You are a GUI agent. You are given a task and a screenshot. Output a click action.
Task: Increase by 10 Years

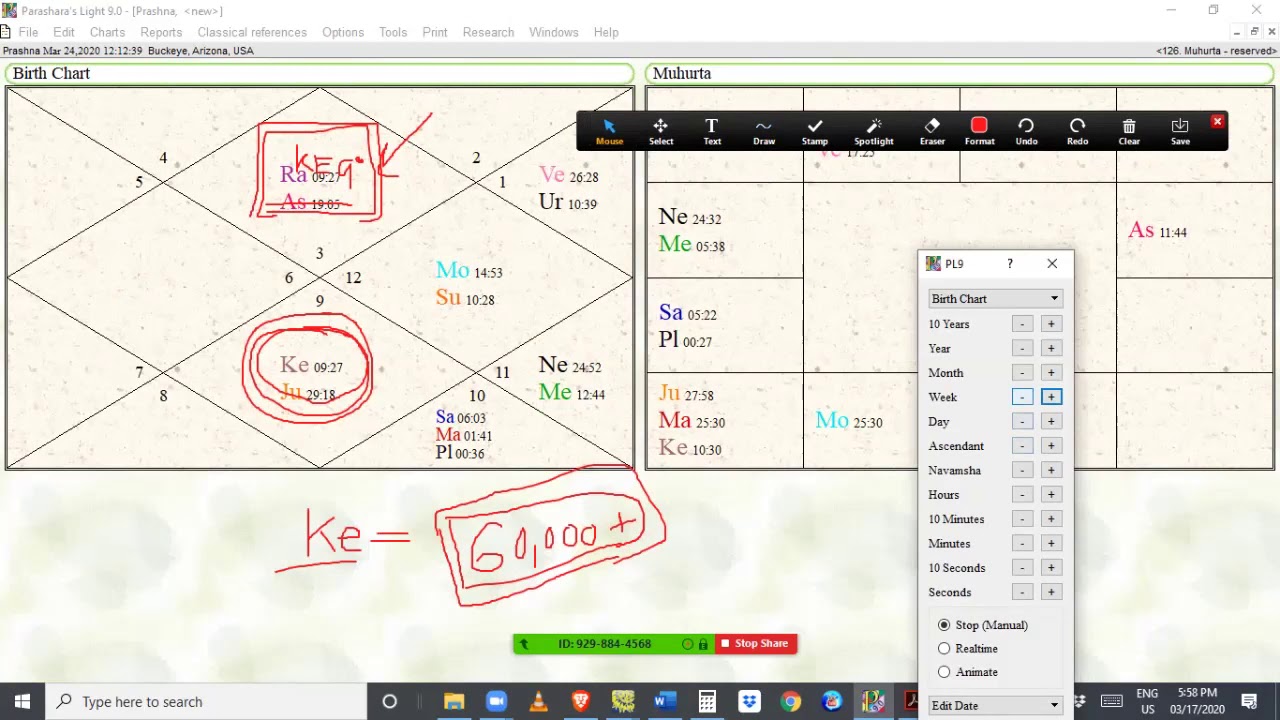(1051, 324)
